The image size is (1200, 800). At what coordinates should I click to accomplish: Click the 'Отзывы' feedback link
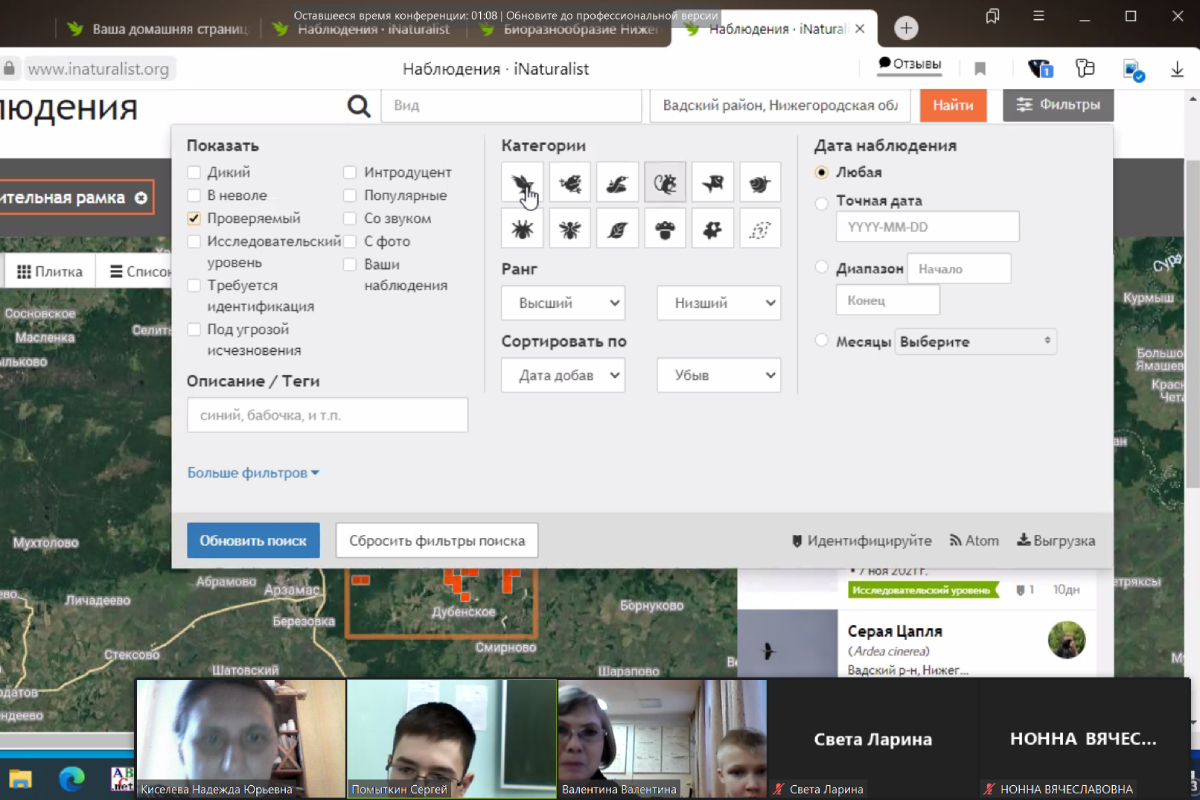[x=910, y=64]
